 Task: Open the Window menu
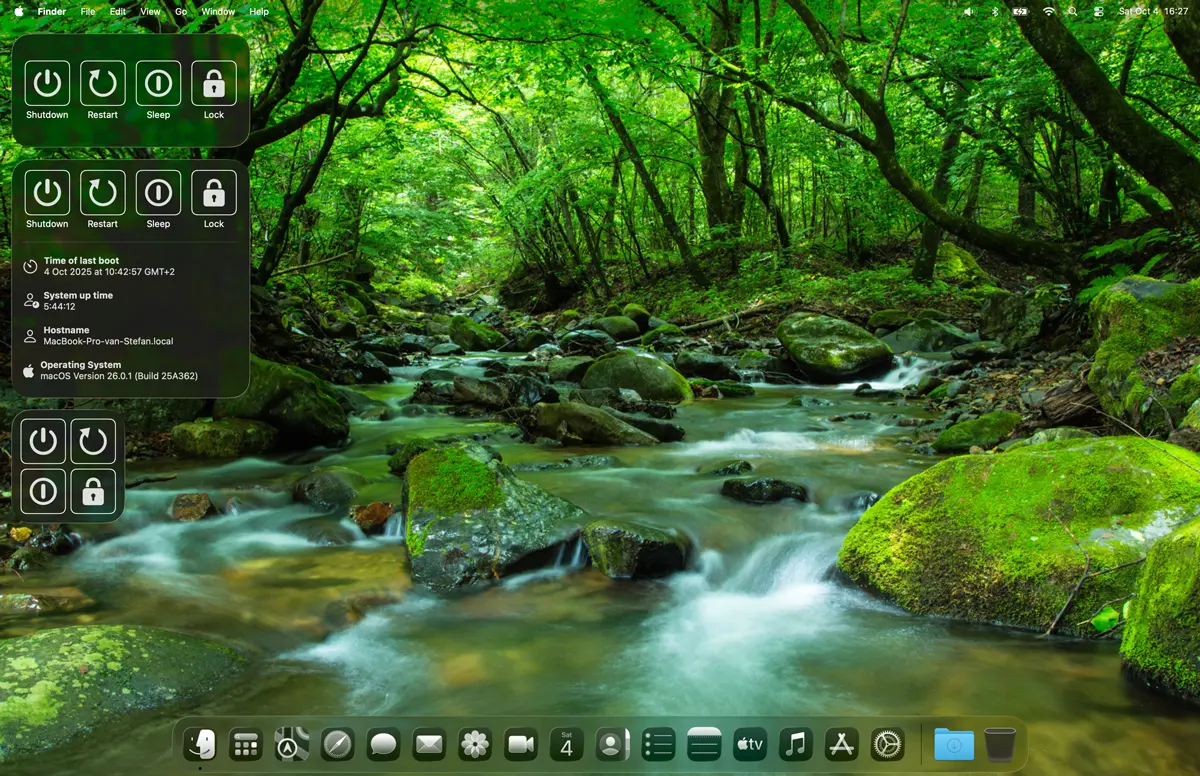click(218, 11)
